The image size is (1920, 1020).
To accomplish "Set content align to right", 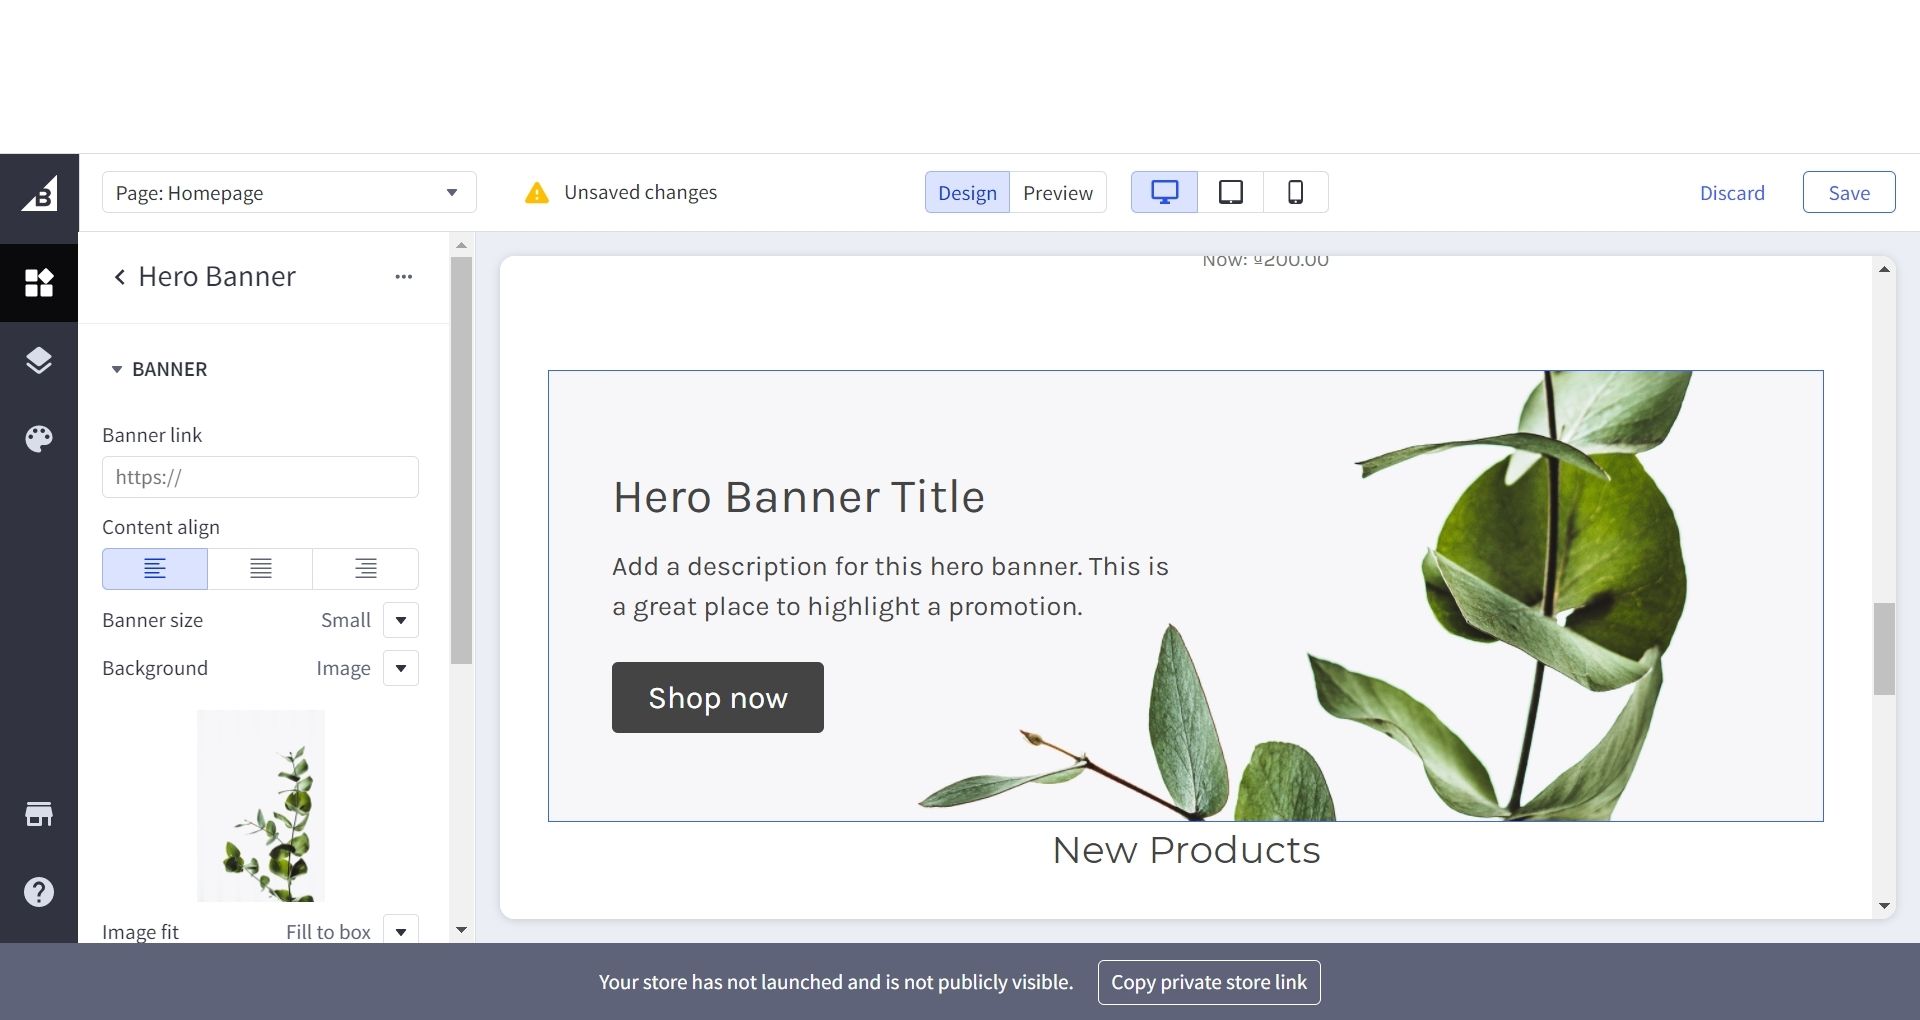I will (366, 569).
